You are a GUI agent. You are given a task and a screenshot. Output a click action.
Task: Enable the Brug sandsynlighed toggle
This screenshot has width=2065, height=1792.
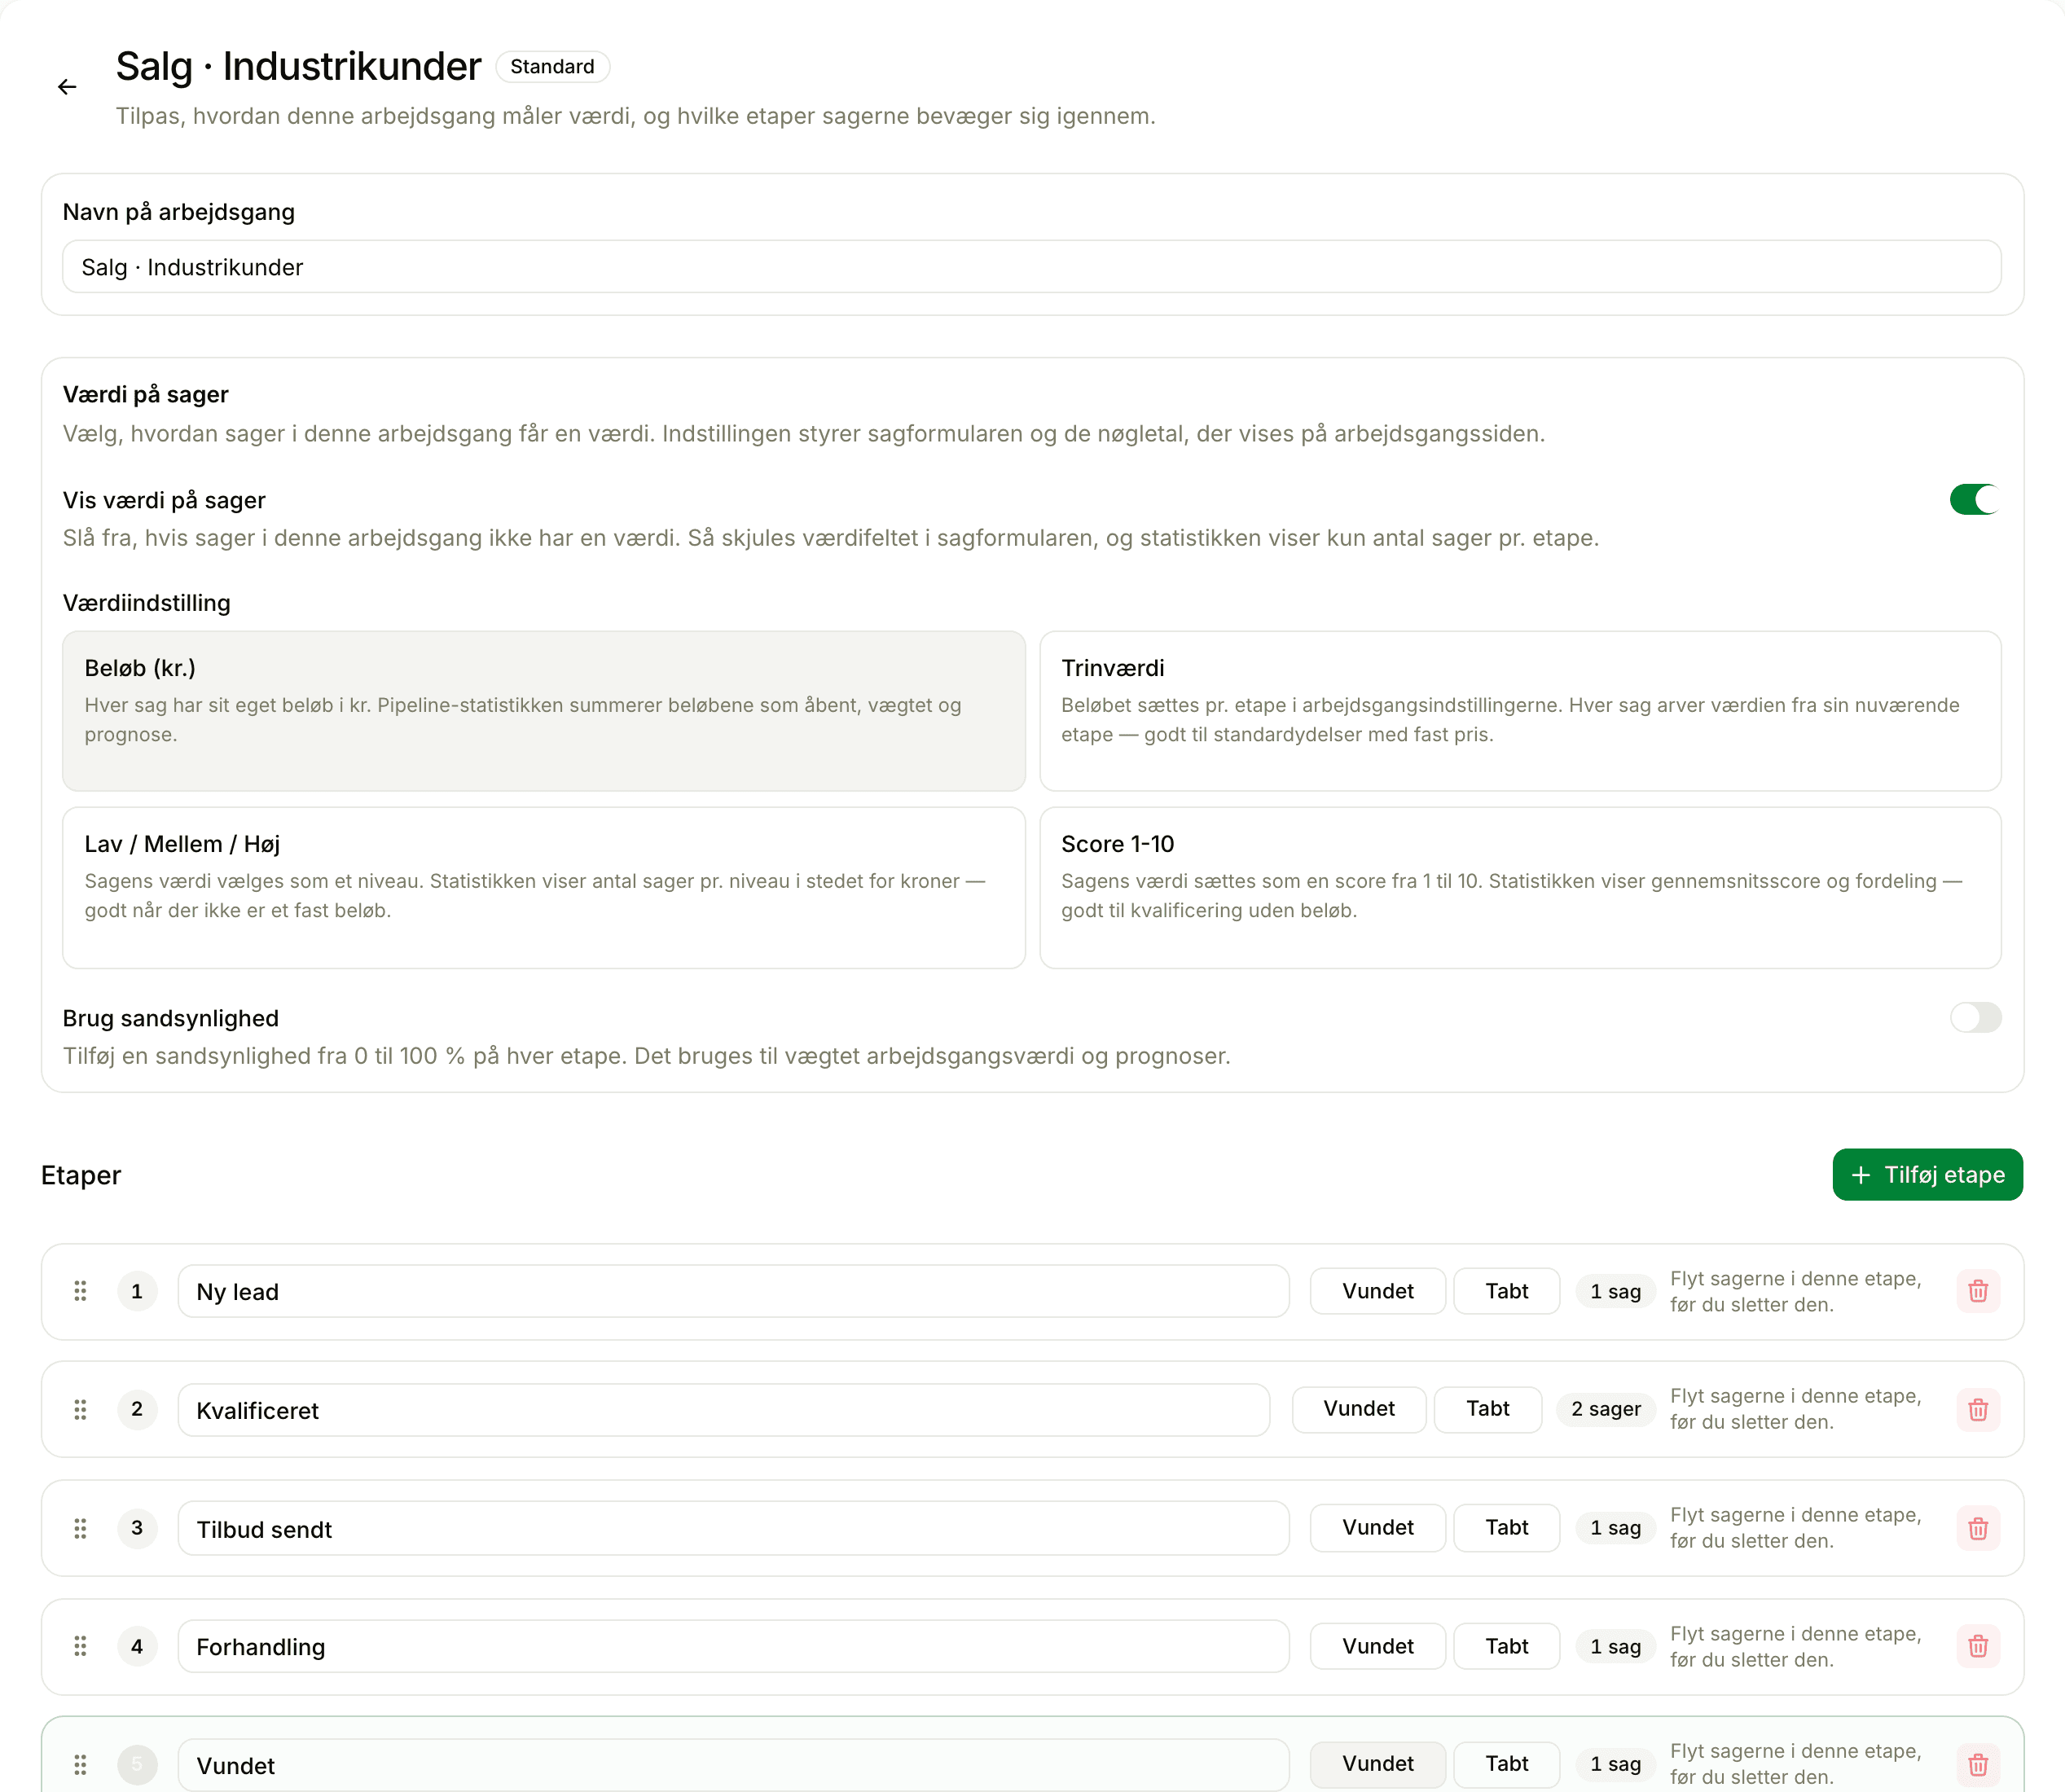pos(1975,1017)
